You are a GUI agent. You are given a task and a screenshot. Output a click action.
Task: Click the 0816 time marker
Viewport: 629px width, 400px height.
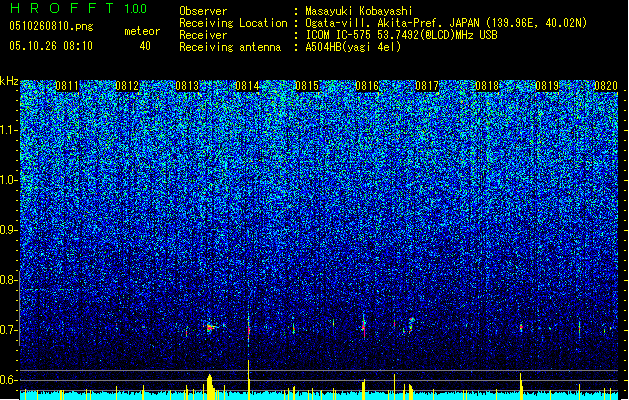point(367,86)
